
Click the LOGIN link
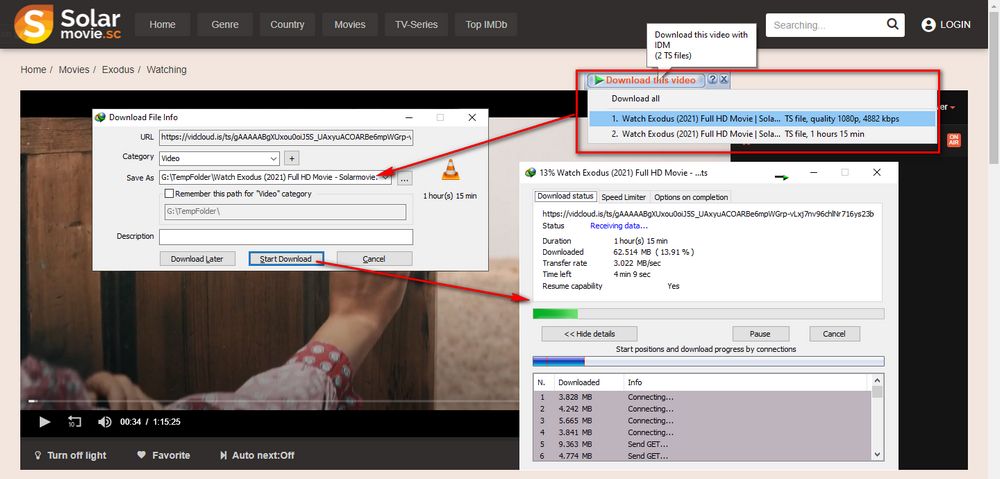point(955,25)
